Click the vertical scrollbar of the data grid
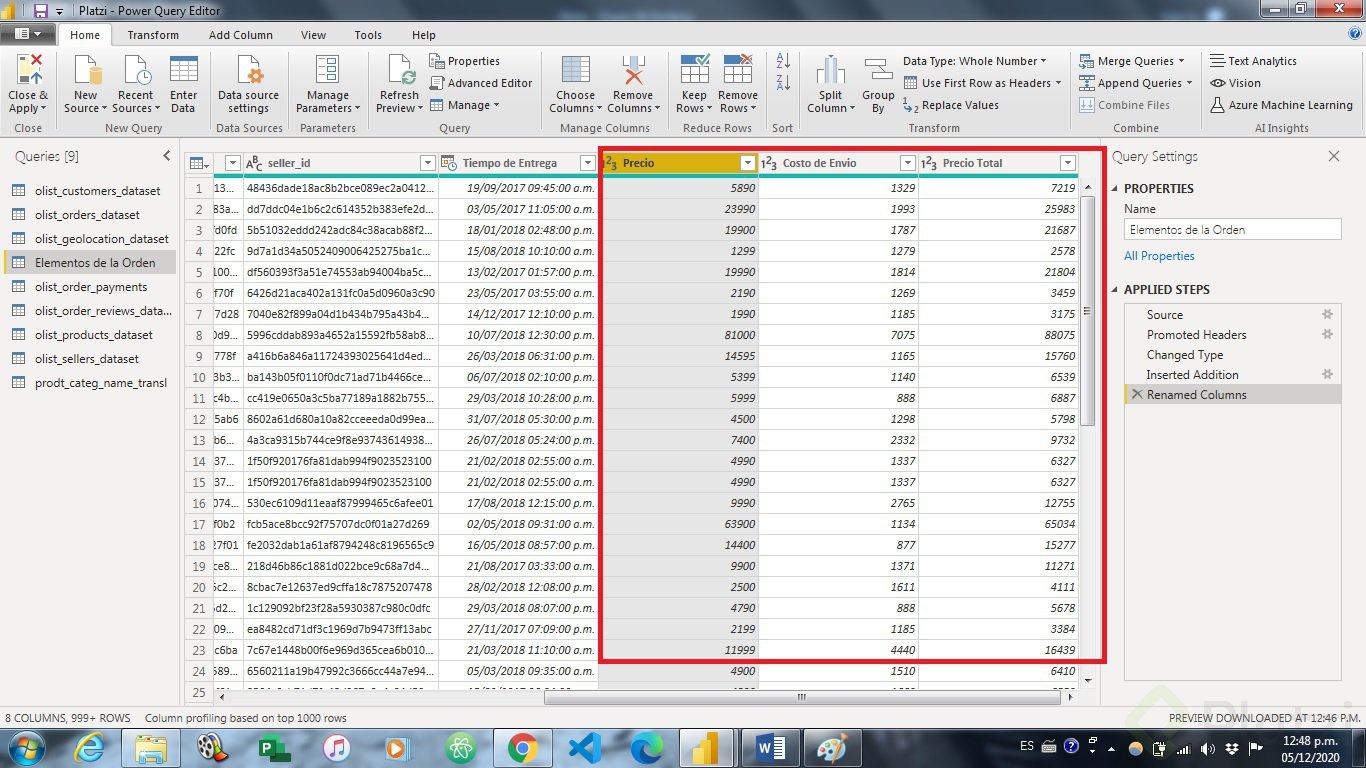The width and height of the screenshot is (1366, 768). point(1087,310)
